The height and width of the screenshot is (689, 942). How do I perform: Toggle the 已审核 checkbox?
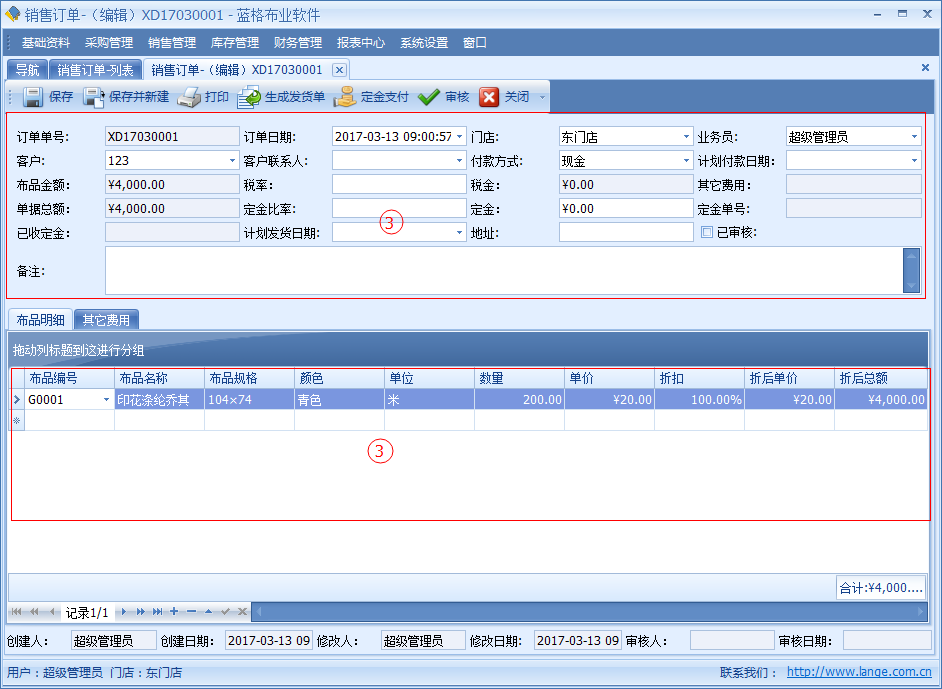[707, 233]
